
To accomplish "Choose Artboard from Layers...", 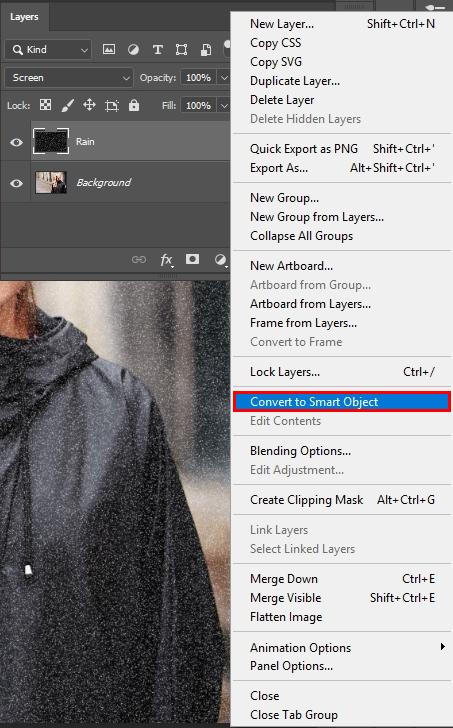I will click(x=310, y=304).
